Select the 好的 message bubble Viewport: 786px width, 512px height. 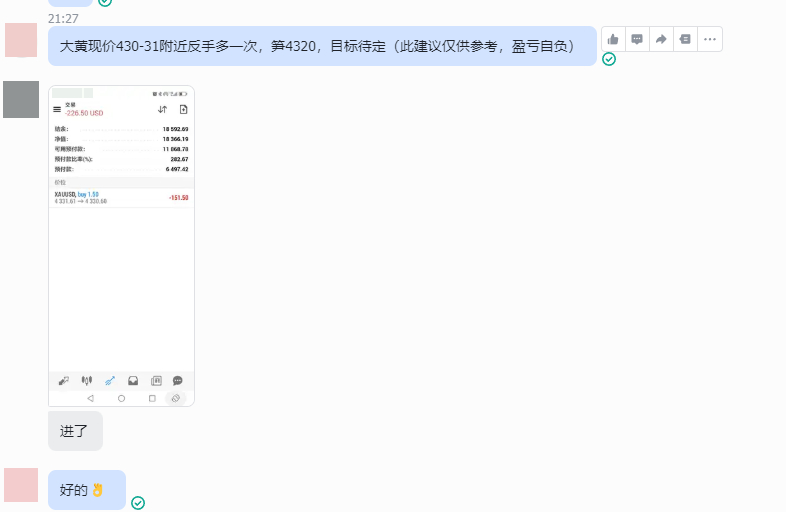[x=87, y=490]
